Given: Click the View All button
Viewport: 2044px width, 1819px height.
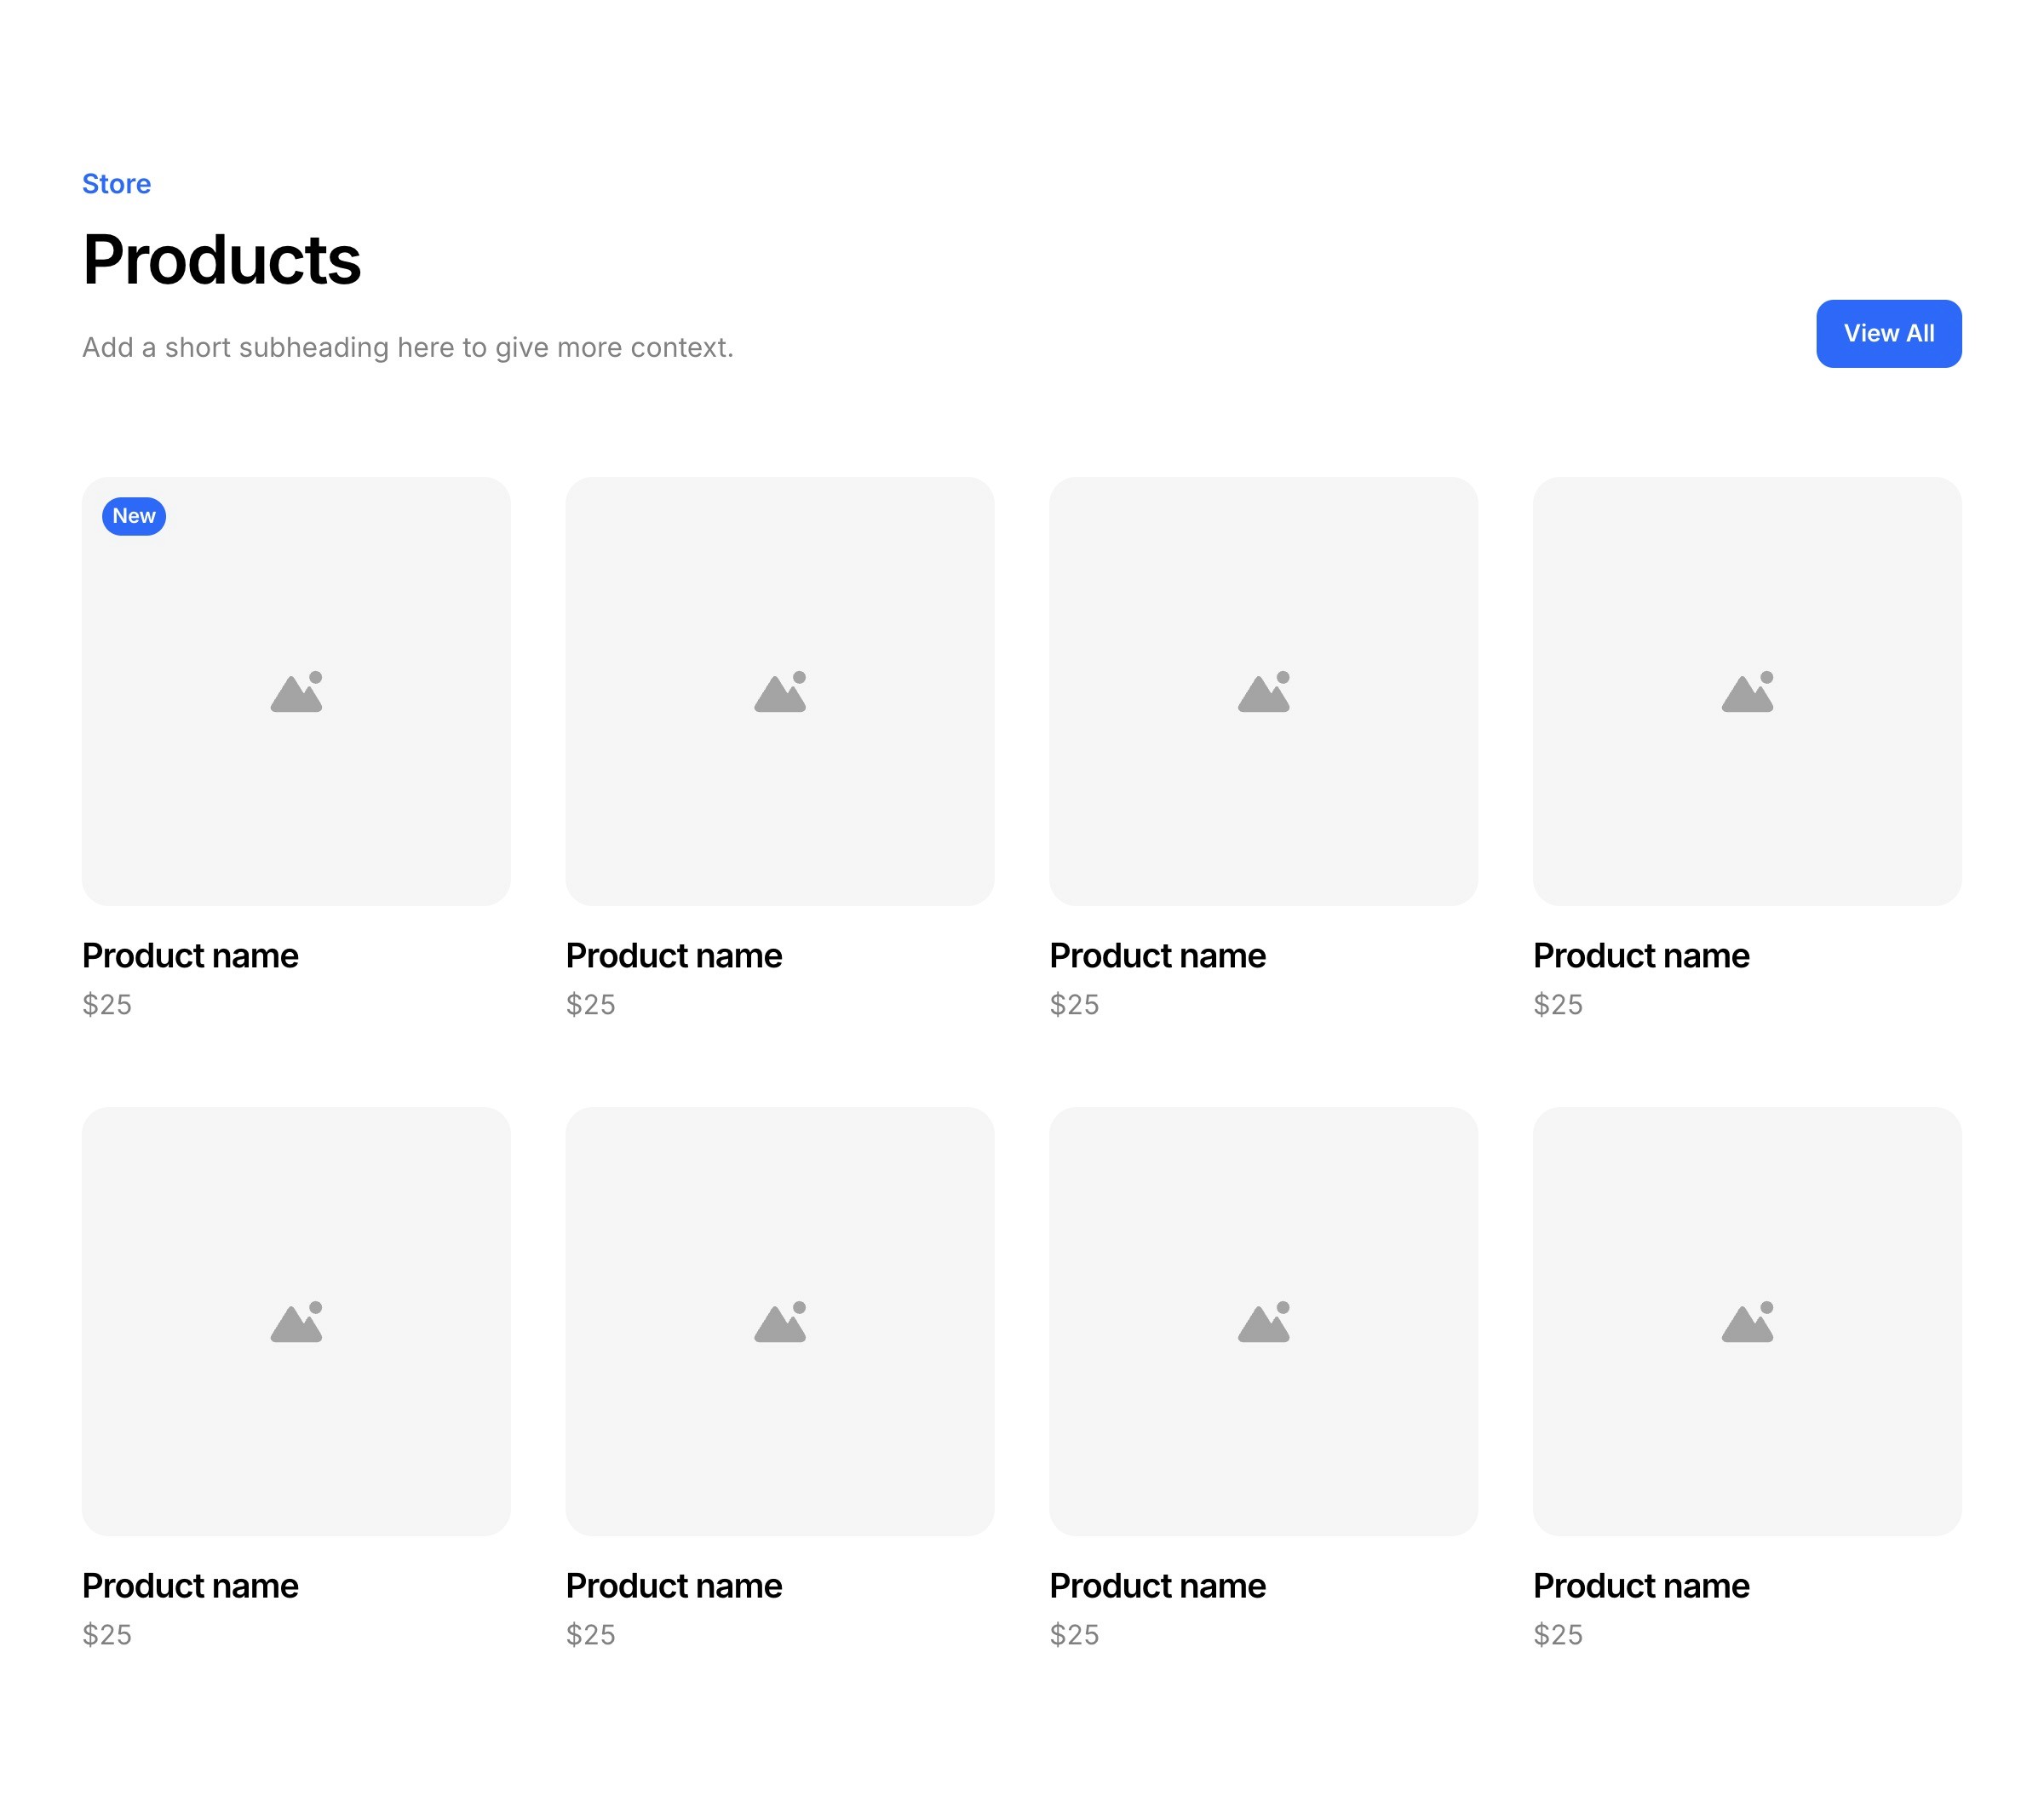Looking at the screenshot, I should [1888, 333].
